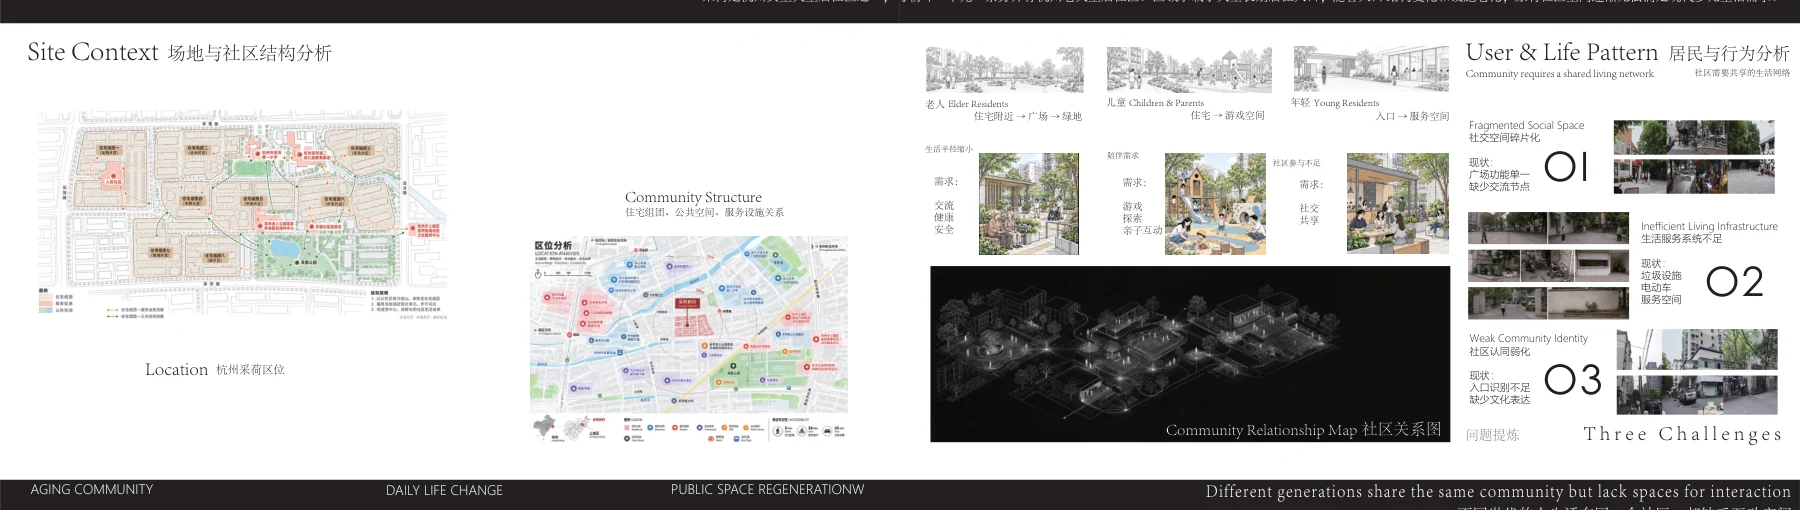Click the '住宅附近→广场→绿地' route text

(x=1027, y=117)
